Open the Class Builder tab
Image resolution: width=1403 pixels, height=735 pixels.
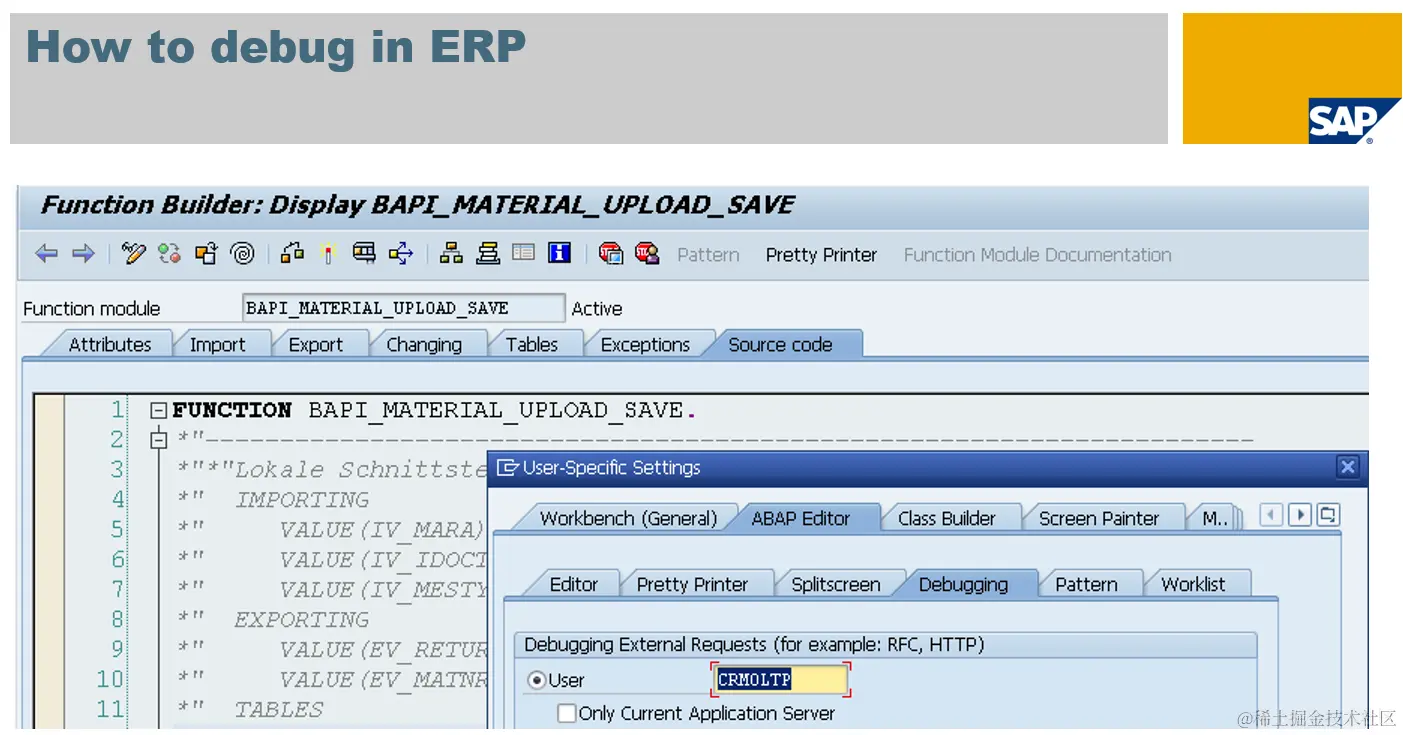[x=946, y=518]
